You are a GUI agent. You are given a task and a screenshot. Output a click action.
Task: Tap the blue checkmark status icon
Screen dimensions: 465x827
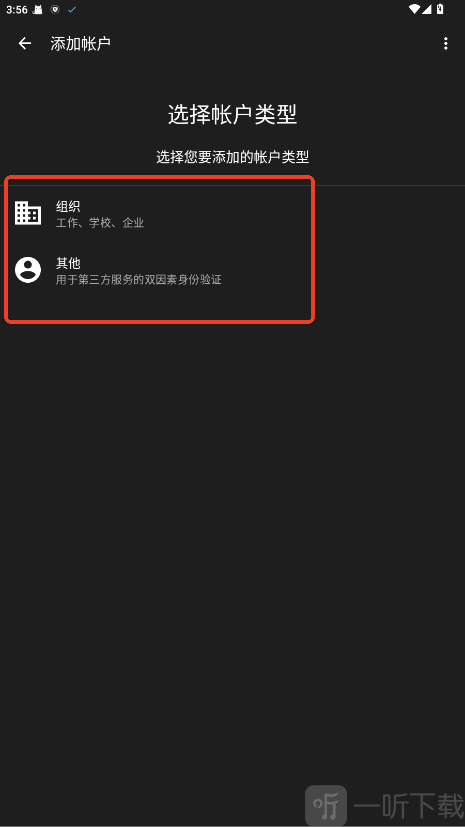[72, 9]
